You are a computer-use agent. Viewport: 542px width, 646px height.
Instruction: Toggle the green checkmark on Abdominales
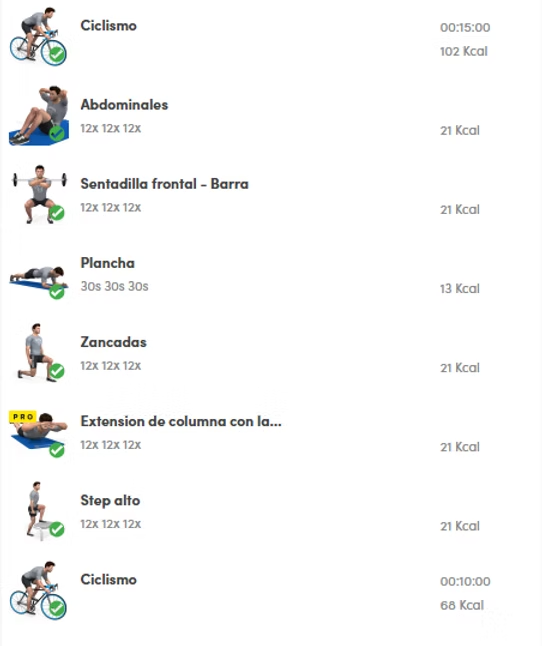pyautogui.click(x=57, y=133)
